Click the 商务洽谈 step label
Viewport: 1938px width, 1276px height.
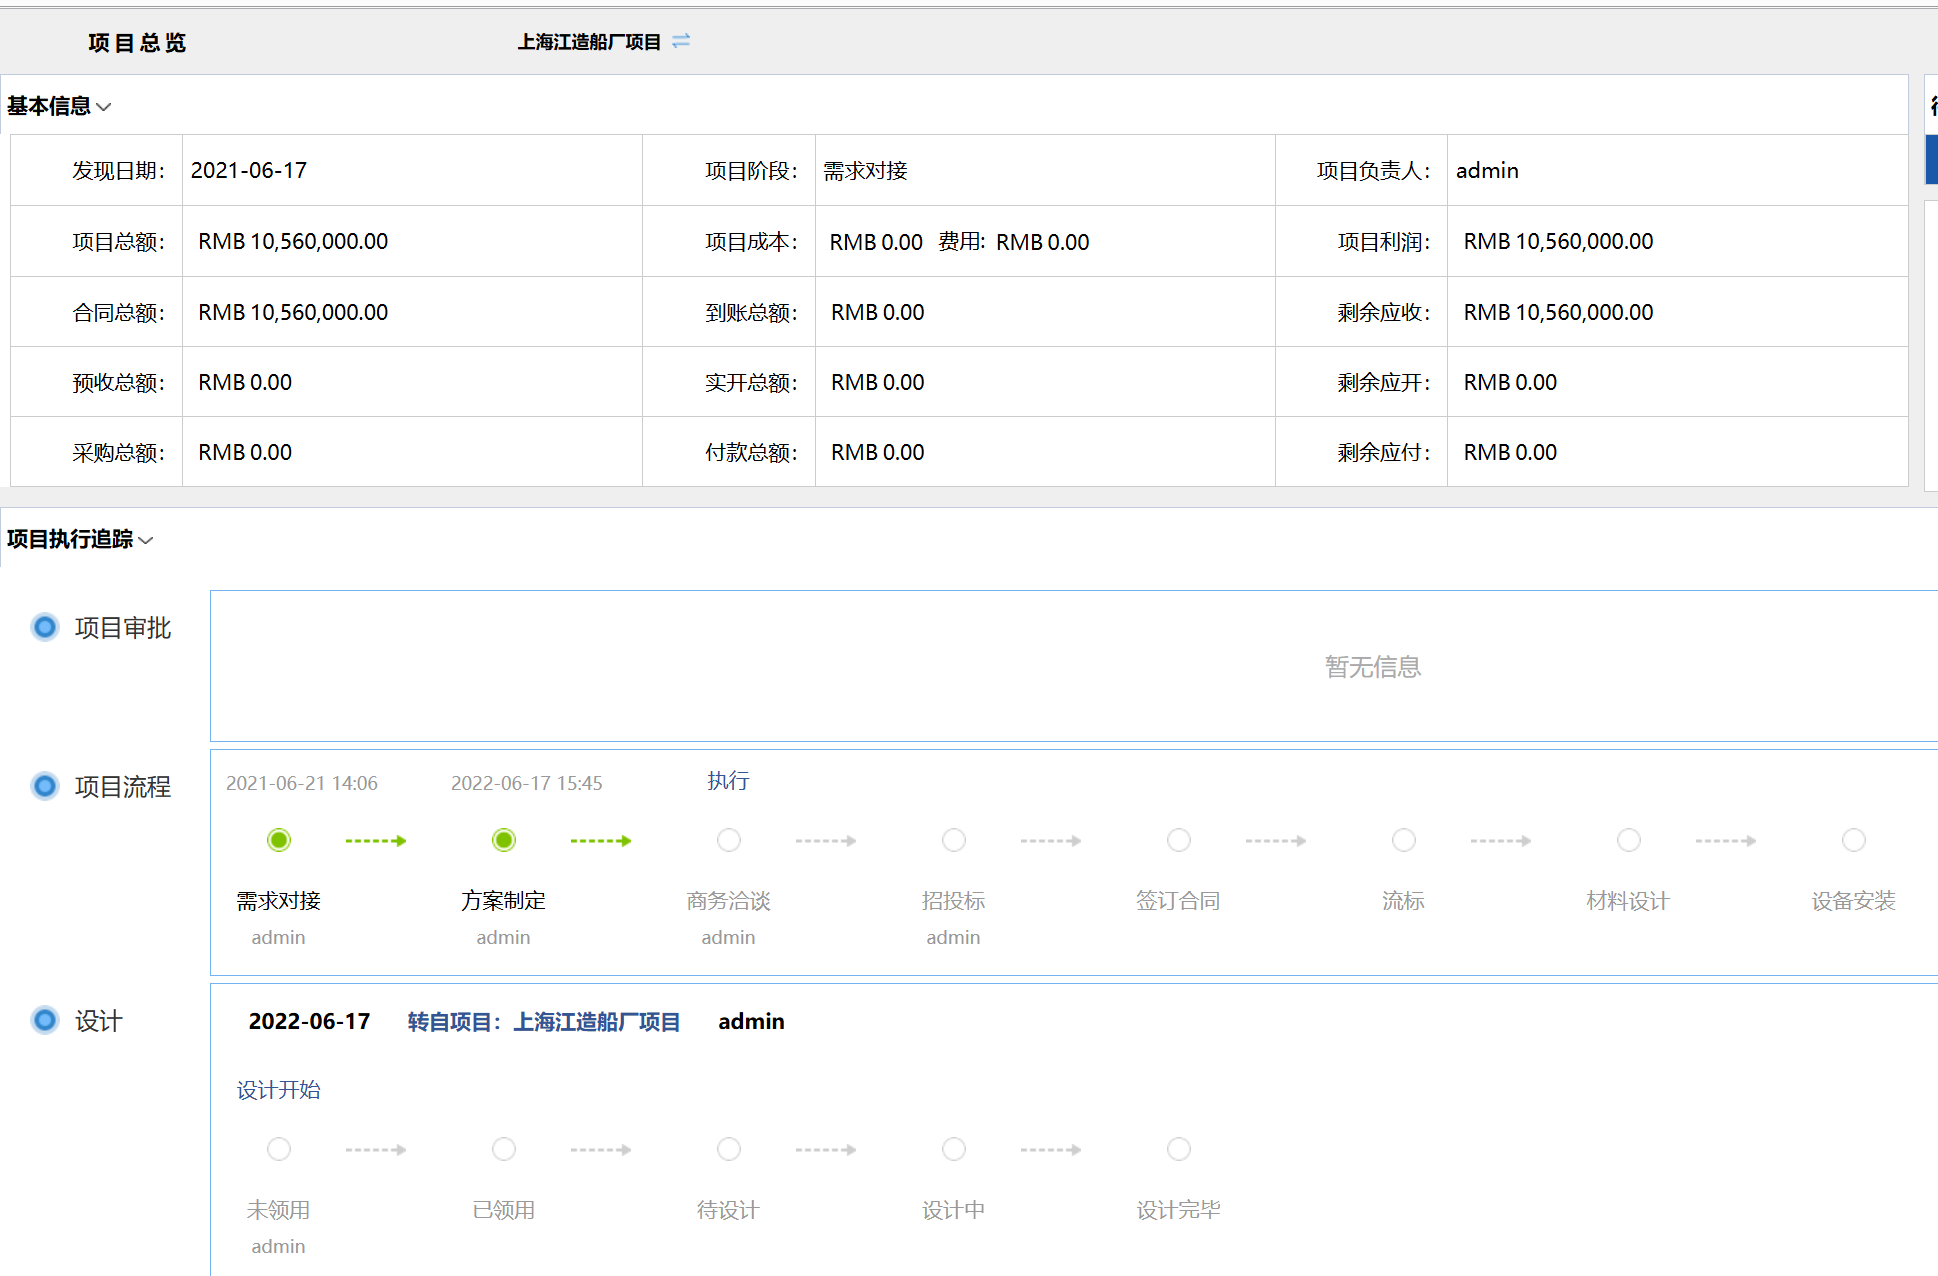729,901
